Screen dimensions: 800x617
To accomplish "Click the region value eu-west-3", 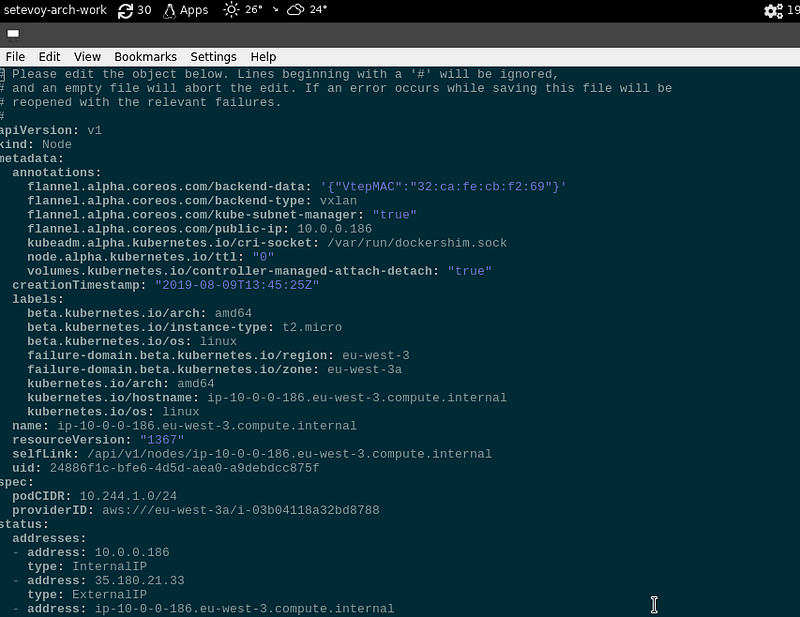I will tap(376, 356).
